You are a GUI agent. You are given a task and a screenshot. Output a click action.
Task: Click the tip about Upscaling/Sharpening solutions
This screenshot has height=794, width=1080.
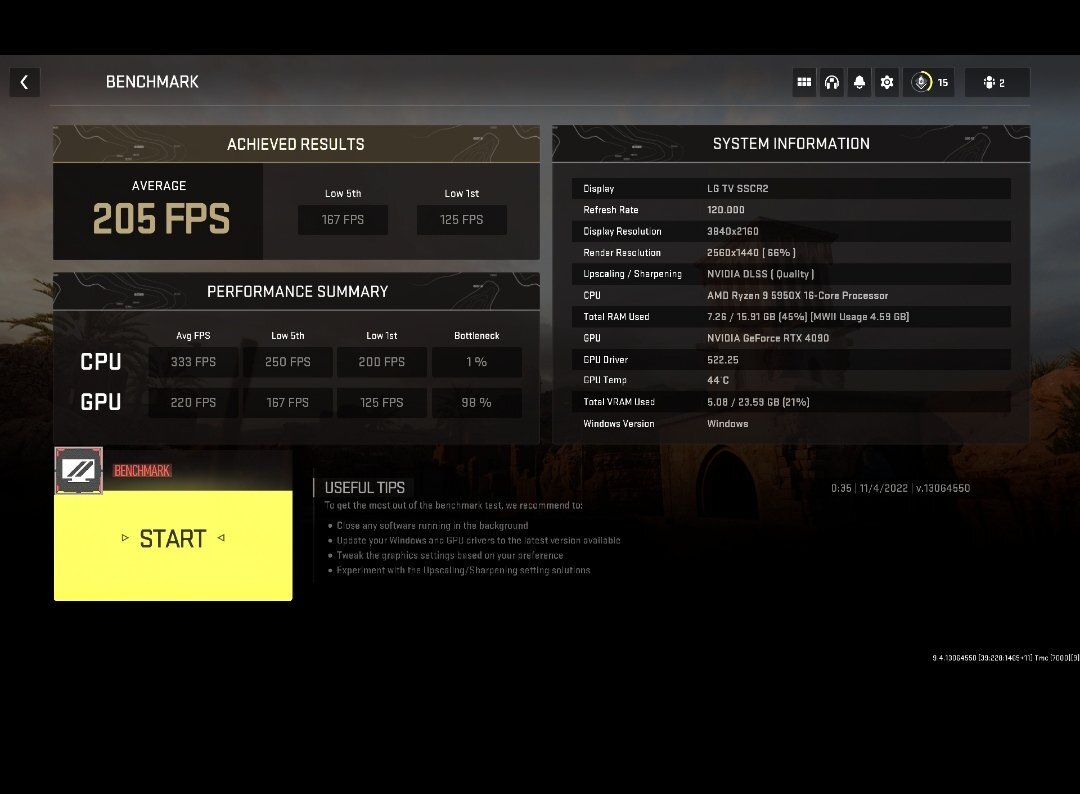[463, 570]
